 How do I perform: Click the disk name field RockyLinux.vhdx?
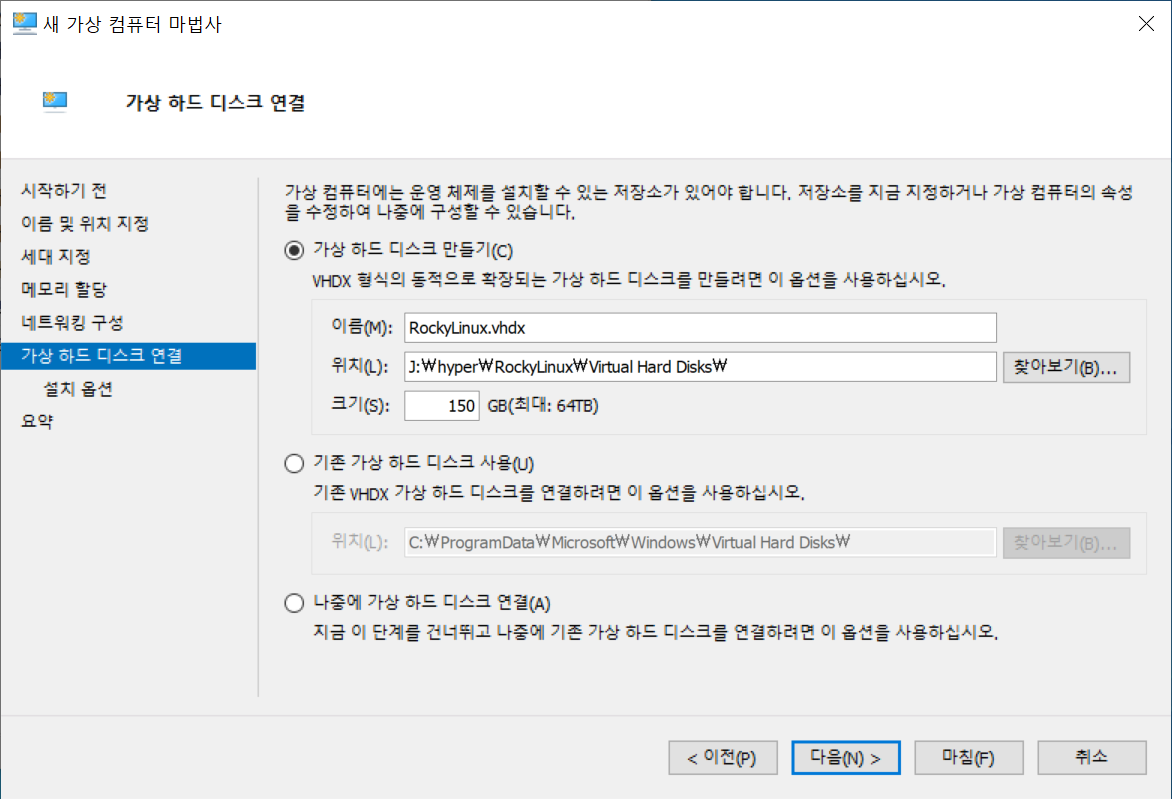click(700, 328)
